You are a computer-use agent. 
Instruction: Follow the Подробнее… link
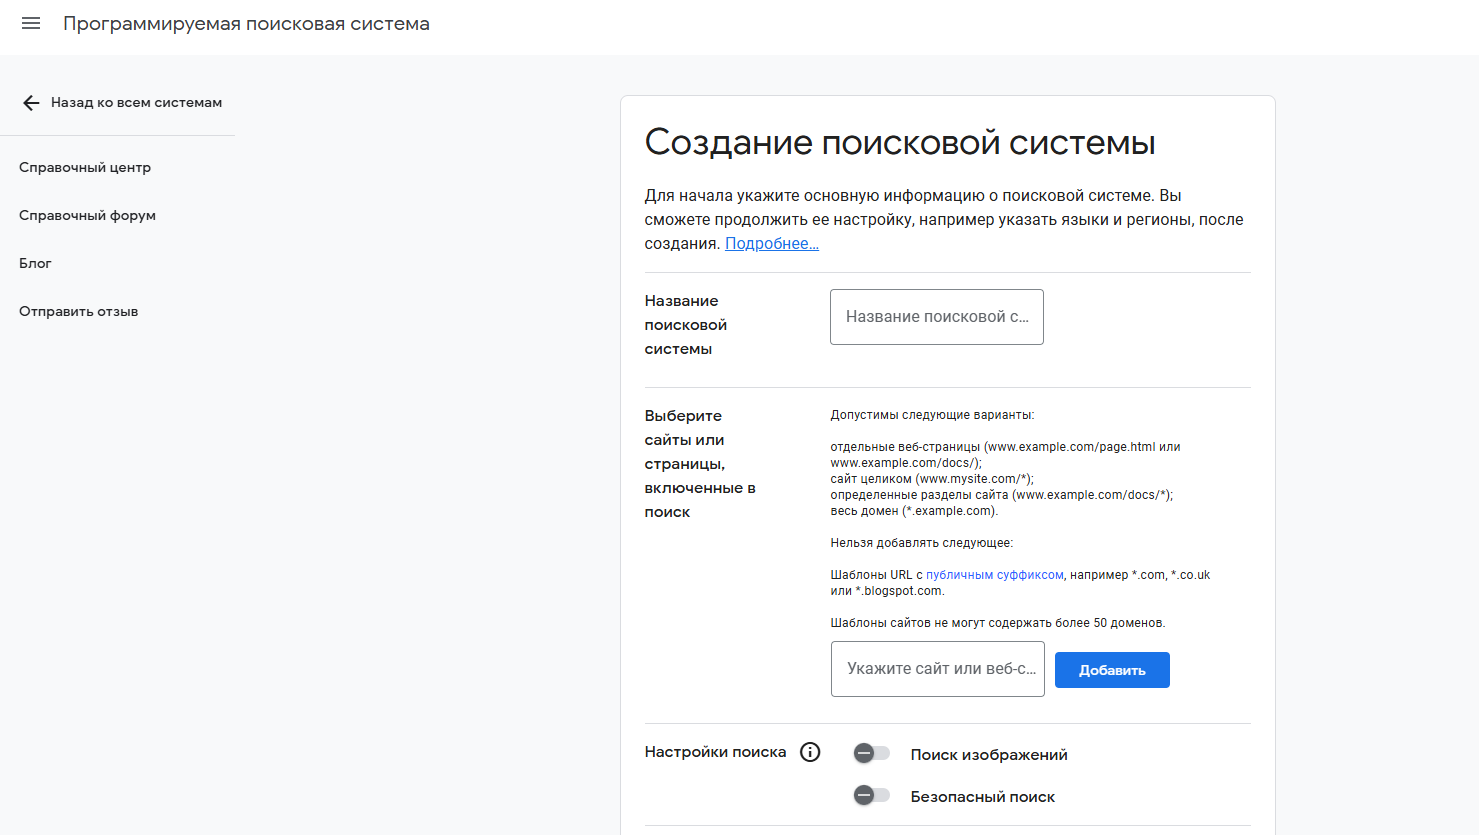pos(771,243)
